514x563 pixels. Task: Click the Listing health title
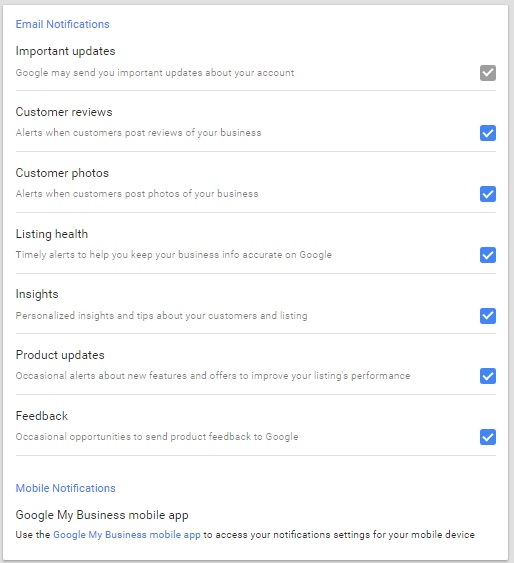point(52,234)
